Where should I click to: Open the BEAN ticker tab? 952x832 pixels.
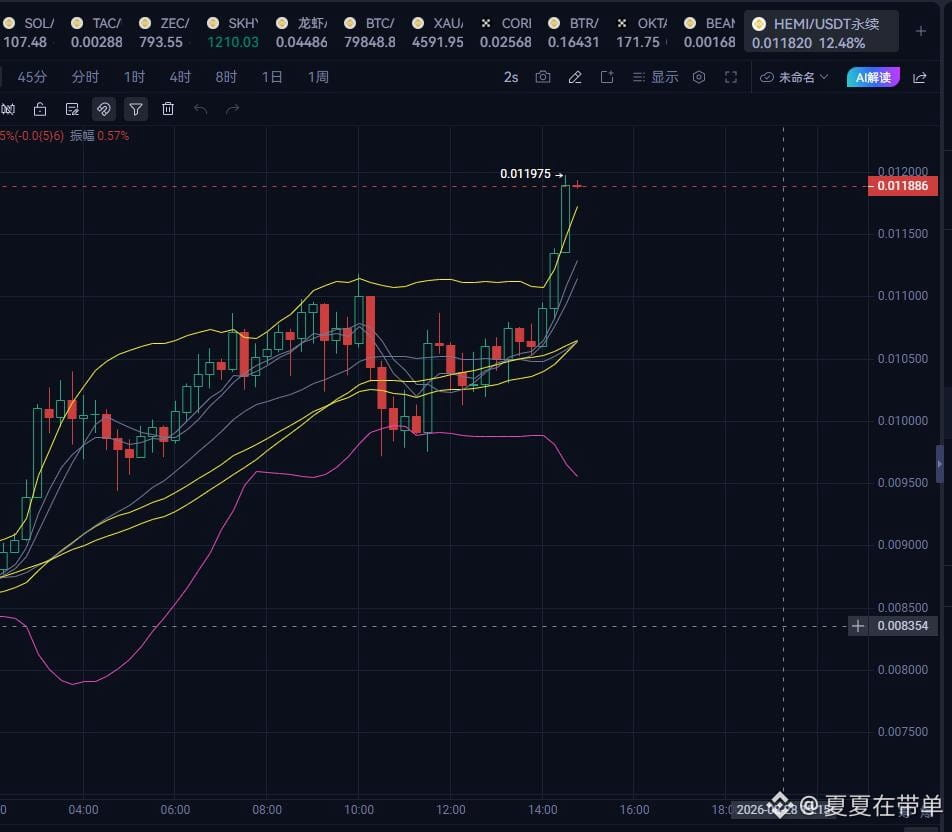tap(709, 32)
